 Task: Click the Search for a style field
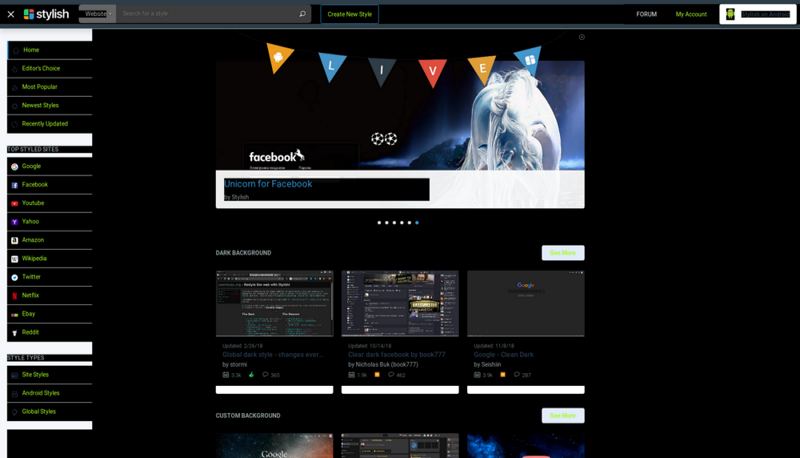(207, 14)
